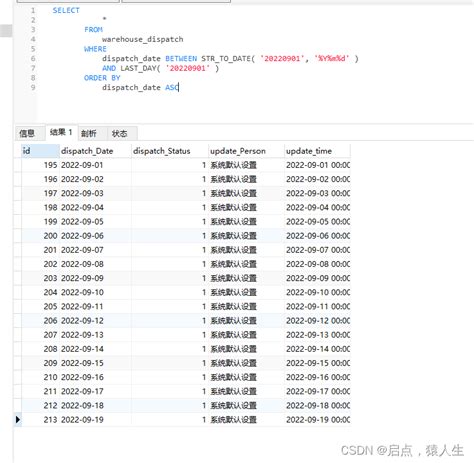Click the dispatch_Date cell 2022-09-11

coord(95,306)
